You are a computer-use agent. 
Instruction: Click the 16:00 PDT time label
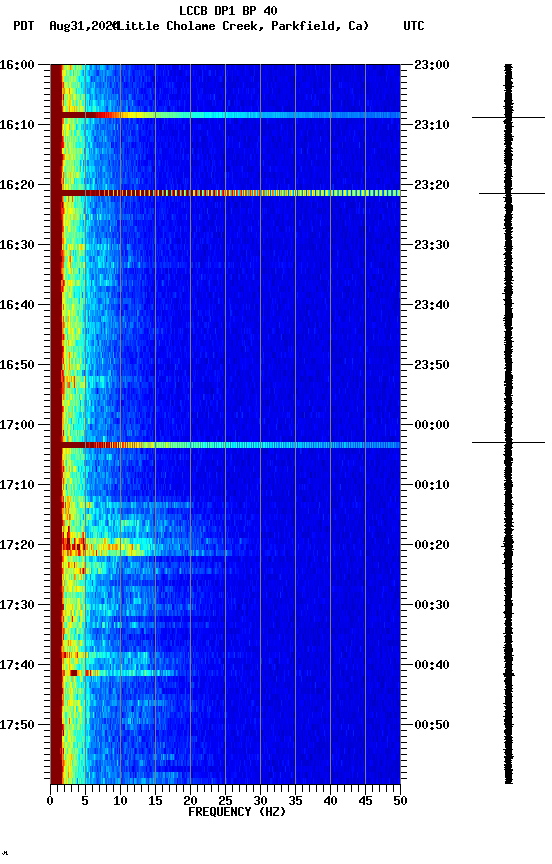click(x=17, y=65)
